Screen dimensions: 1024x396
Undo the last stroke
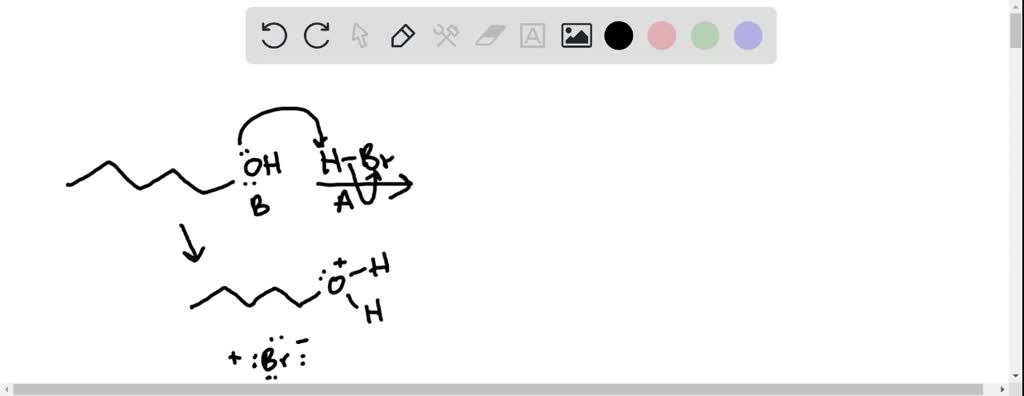click(x=274, y=35)
